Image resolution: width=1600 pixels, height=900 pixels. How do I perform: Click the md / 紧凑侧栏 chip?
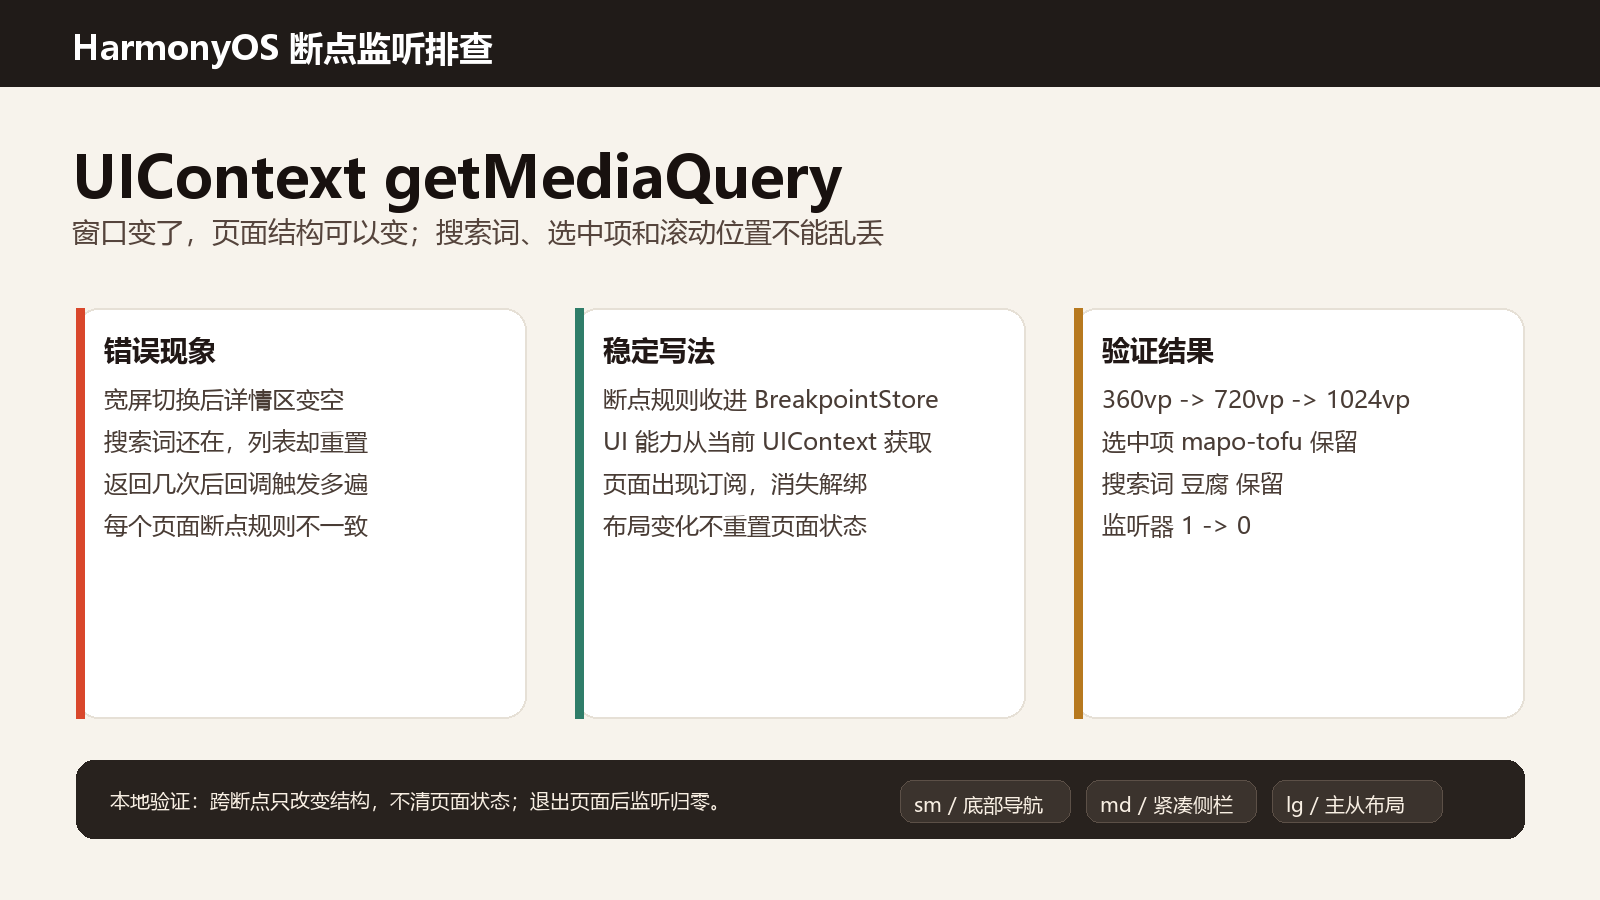1171,802
